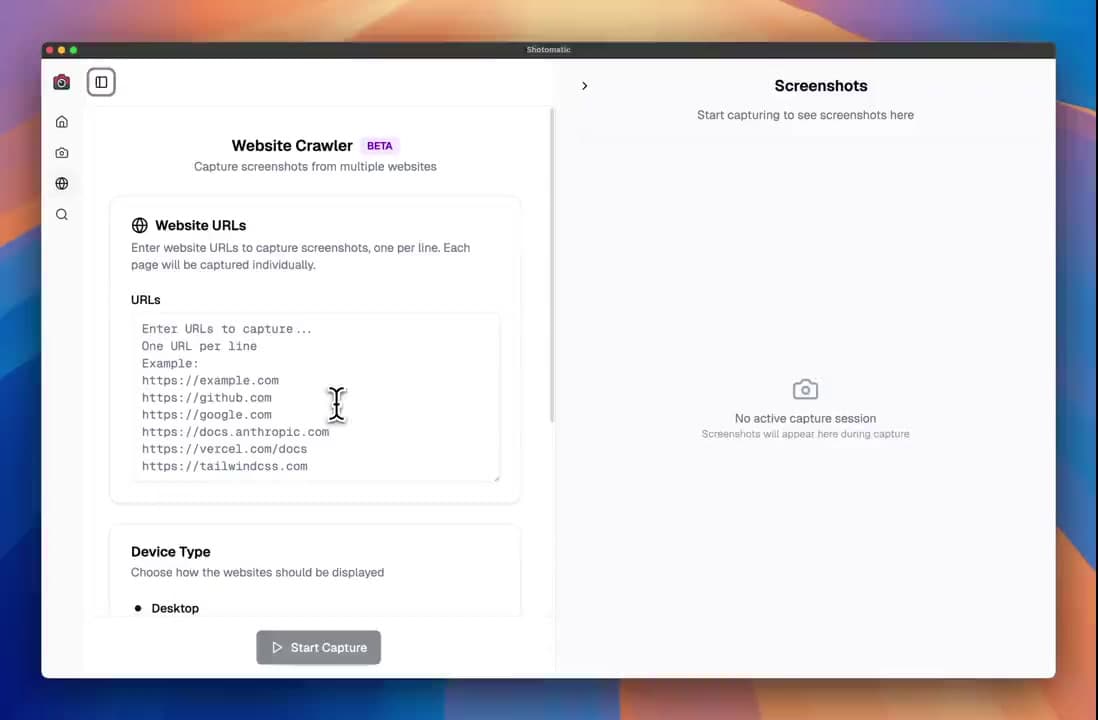The image size is (1098, 720).
Task: Select the Screenshots panel header
Action: click(820, 86)
